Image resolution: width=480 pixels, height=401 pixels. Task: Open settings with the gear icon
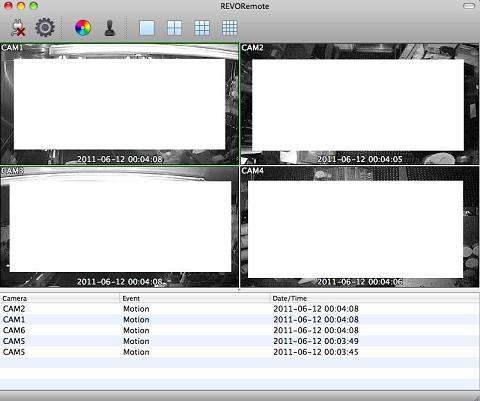[x=45, y=28]
